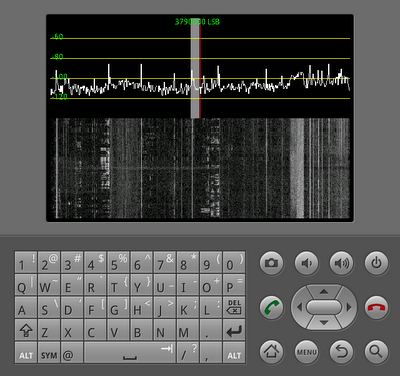This screenshot has height=376, width=400.
Task: Click the gray tuning filter band on spectrum
Action: tap(195, 68)
